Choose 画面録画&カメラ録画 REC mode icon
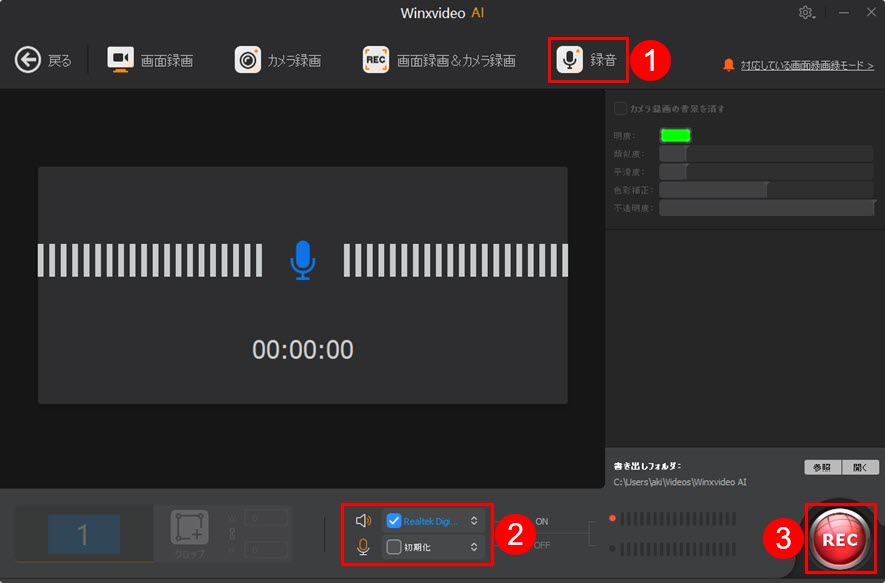The height and width of the screenshot is (583, 885). (376, 60)
